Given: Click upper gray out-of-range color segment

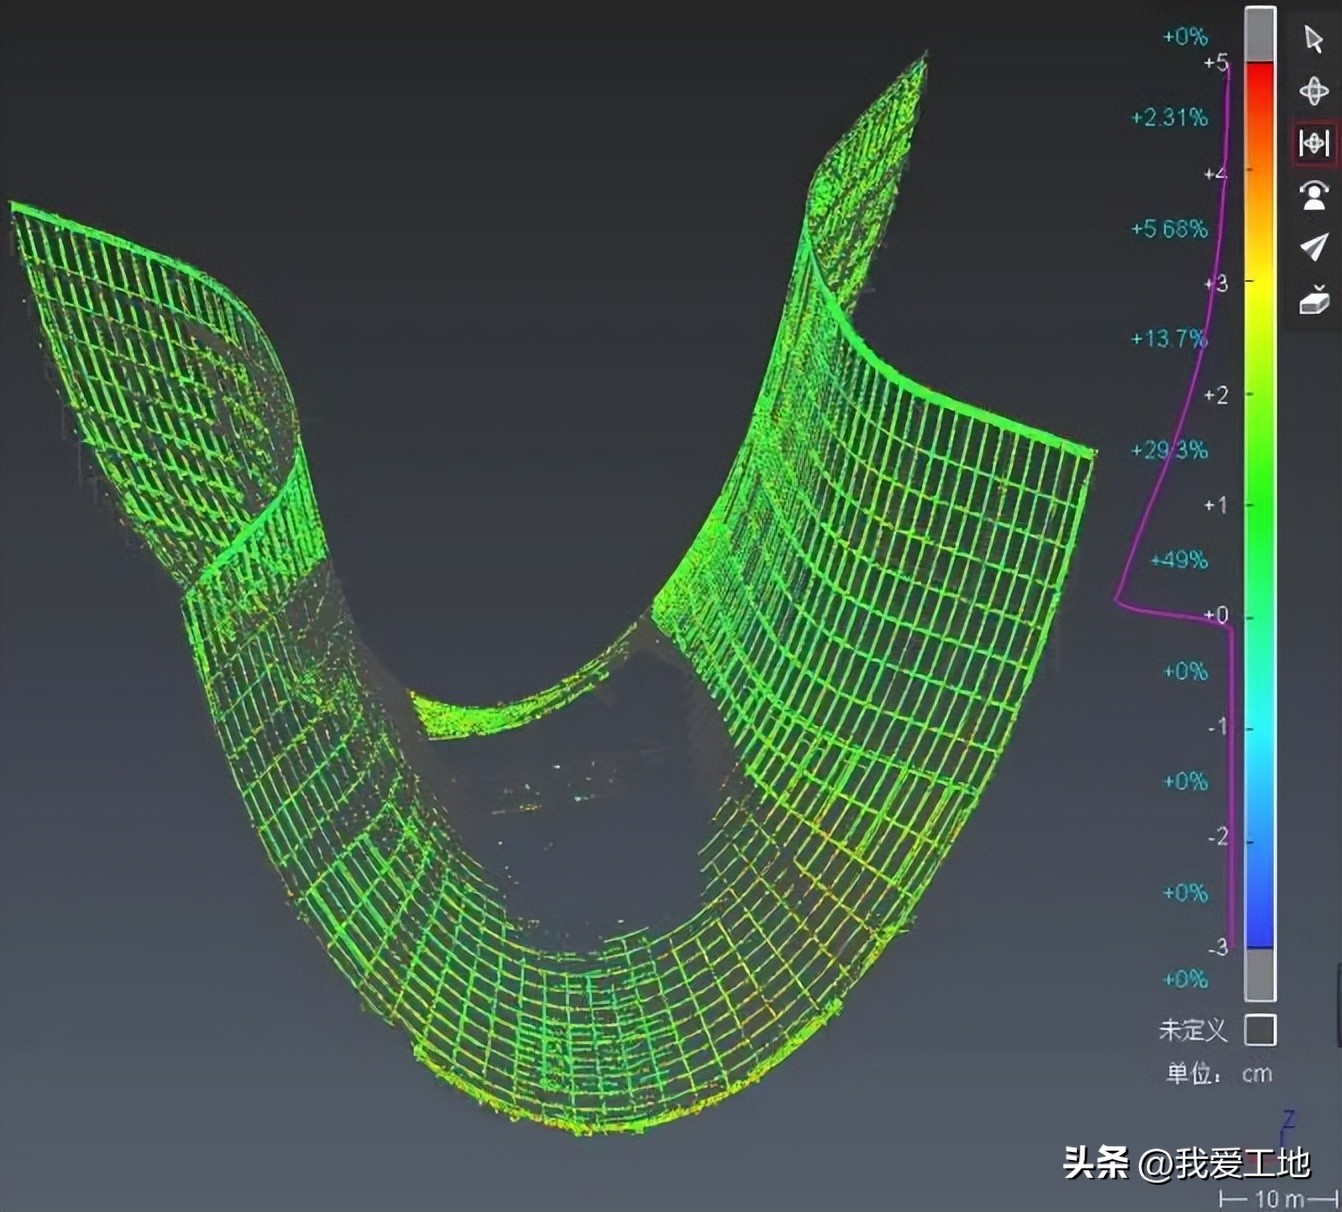Looking at the screenshot, I should 1260,35.
